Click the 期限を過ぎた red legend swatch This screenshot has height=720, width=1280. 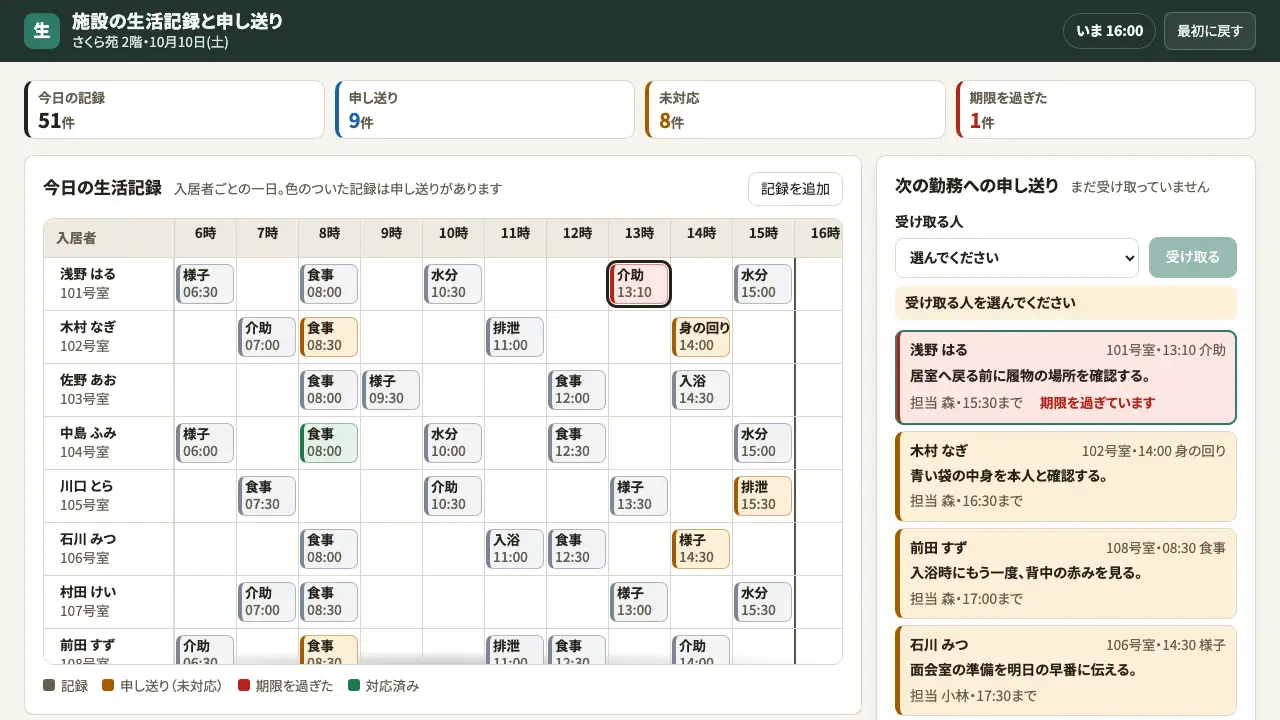pos(244,686)
